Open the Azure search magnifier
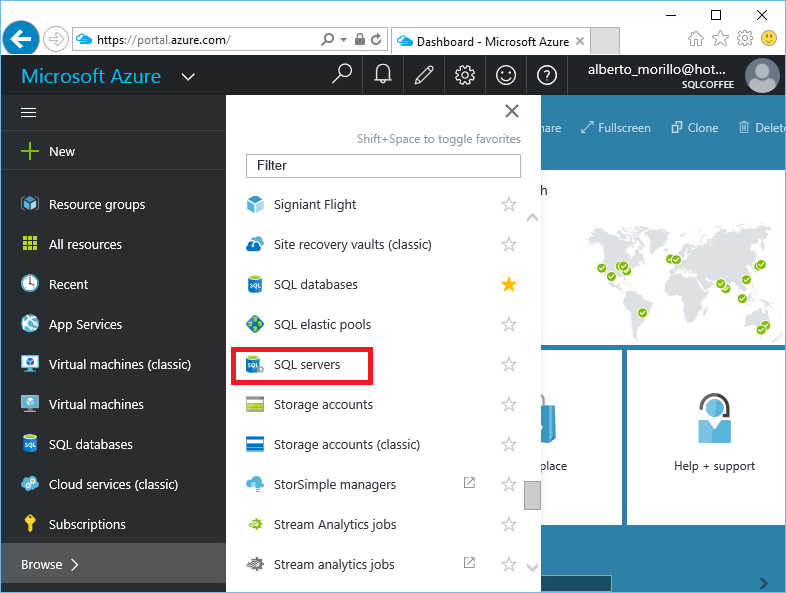 pyautogui.click(x=342, y=75)
